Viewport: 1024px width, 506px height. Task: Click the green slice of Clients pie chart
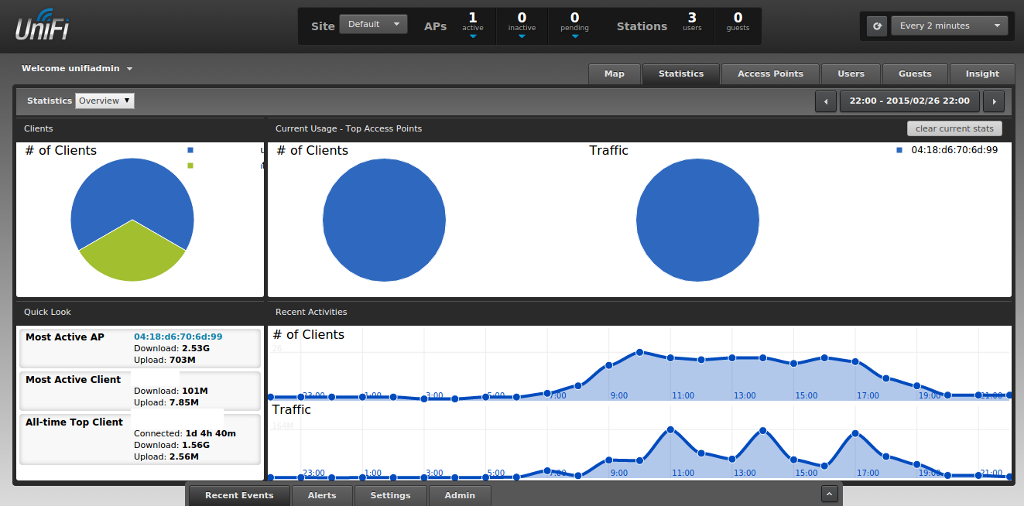click(x=133, y=255)
